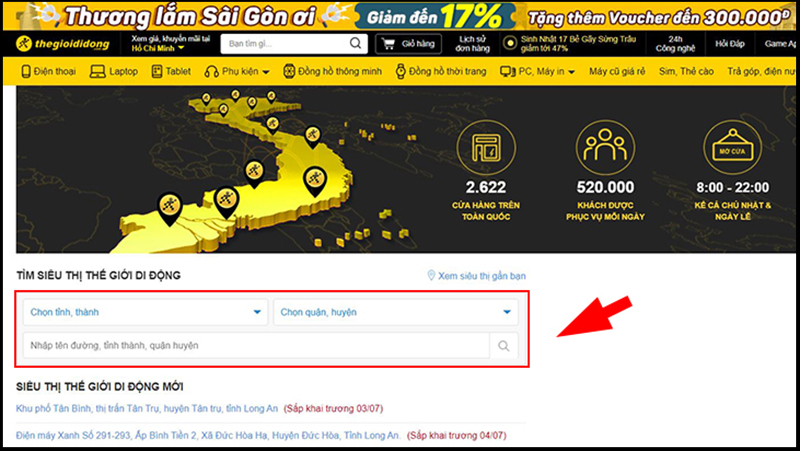Open the Chọn tỉnh, thành dropdown
The image size is (800, 451).
[145, 312]
